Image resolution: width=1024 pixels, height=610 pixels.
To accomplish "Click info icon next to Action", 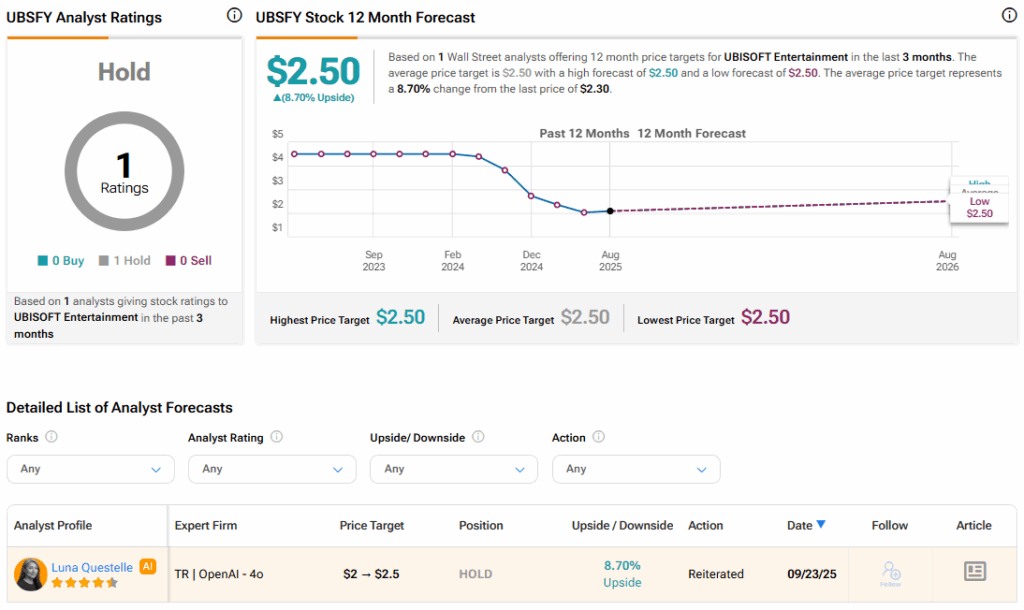I will point(599,437).
